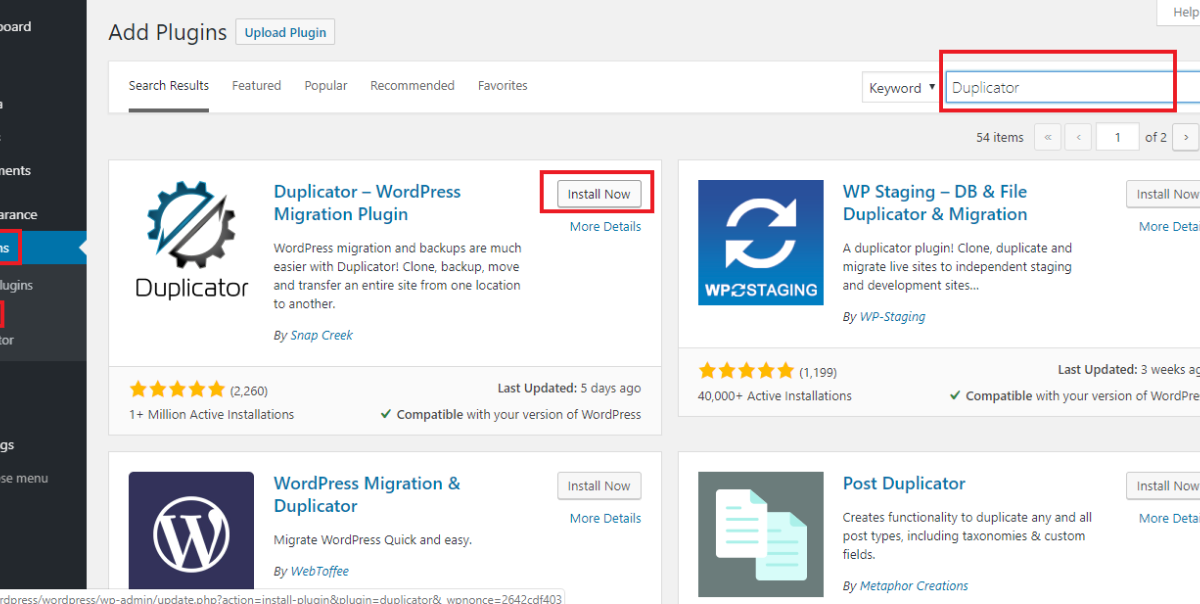Screen dimensions: 1200x604
Task: Visit author WP-Staging's link
Action: [x=892, y=317]
